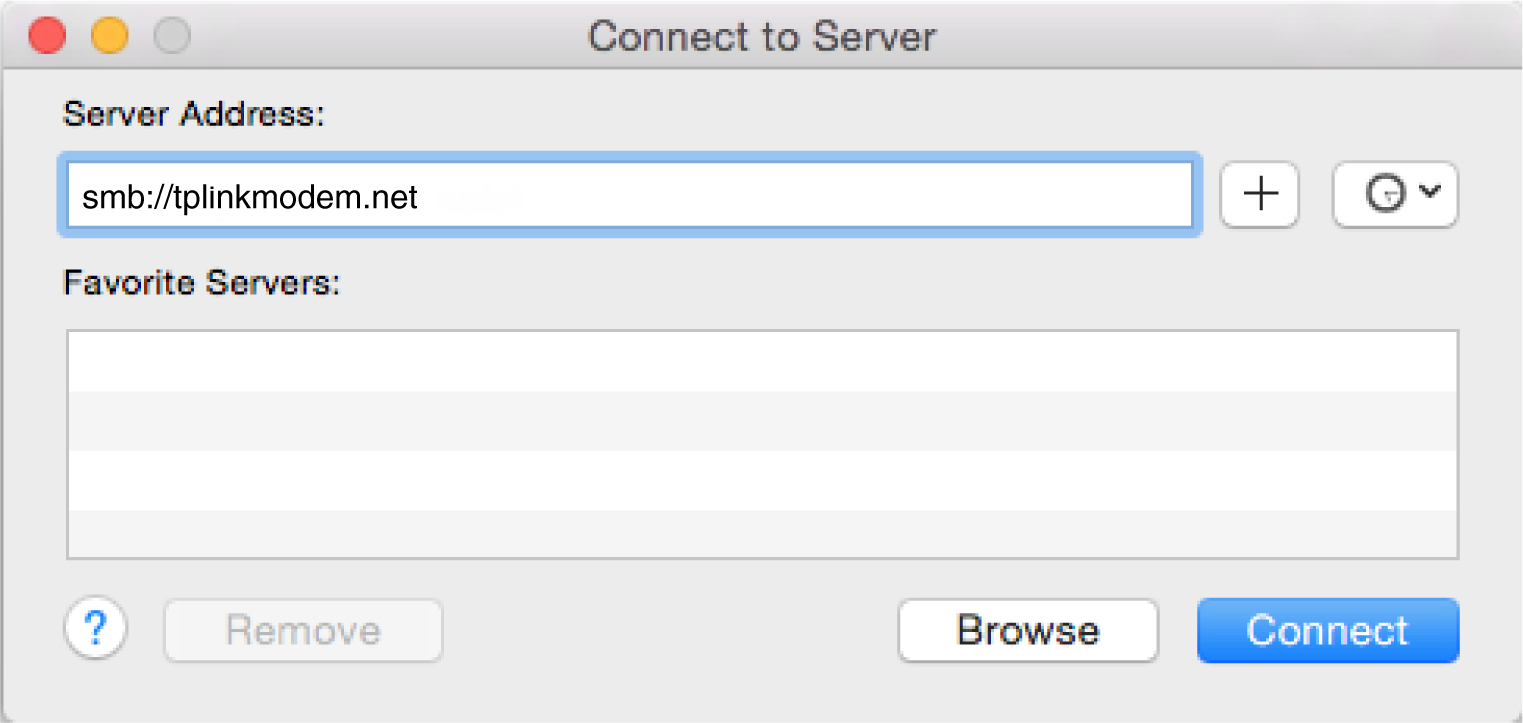Click the gray zoom traffic light button
1523x723 pixels.
(x=172, y=34)
